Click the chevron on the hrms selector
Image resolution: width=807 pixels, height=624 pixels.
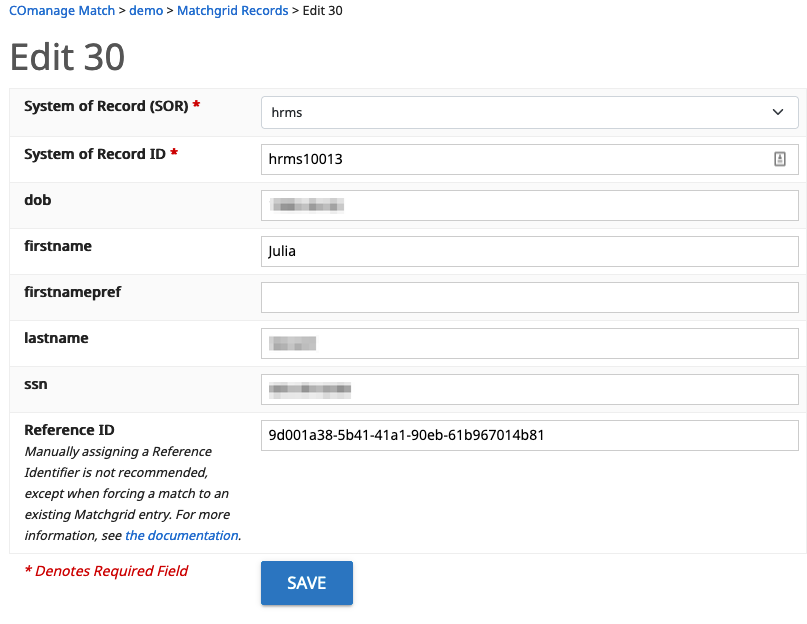(777, 112)
